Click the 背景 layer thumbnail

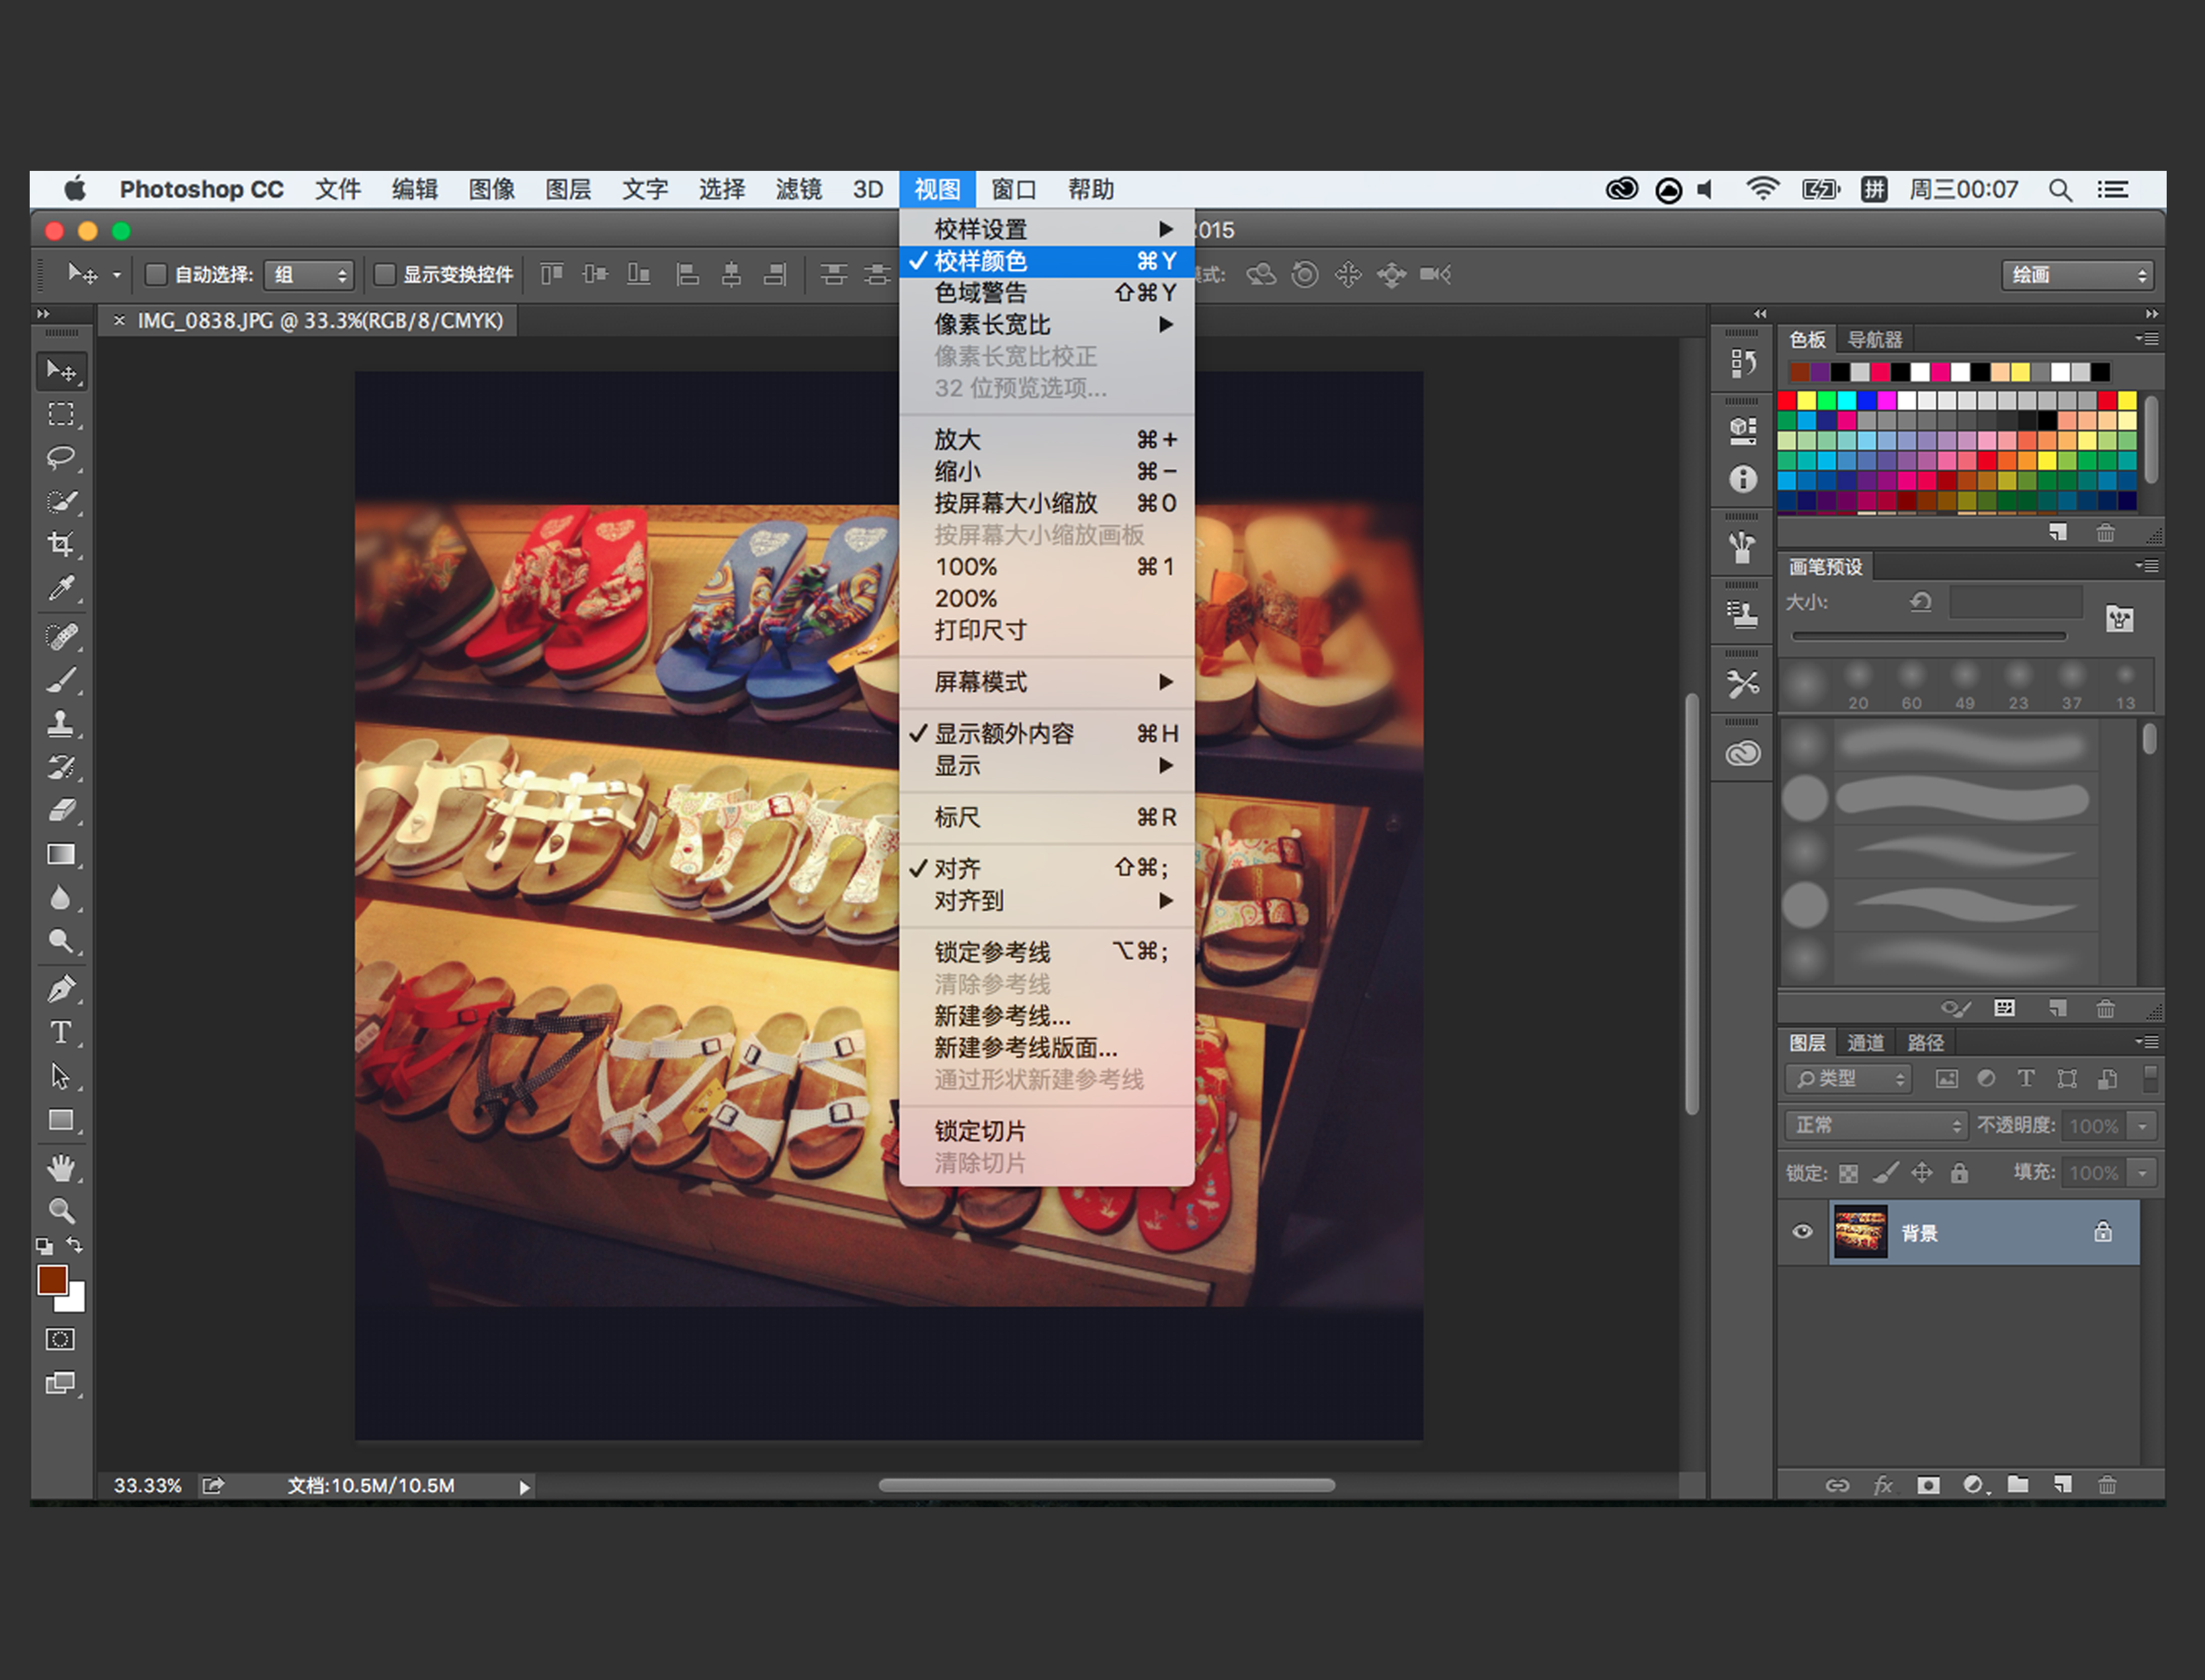click(x=1860, y=1232)
